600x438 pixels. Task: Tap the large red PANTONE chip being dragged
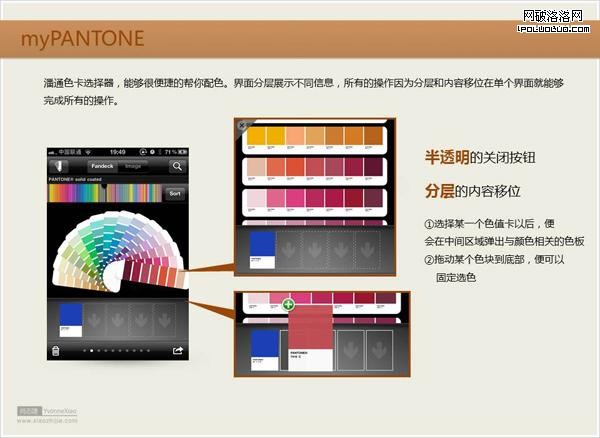pyautogui.click(x=310, y=337)
